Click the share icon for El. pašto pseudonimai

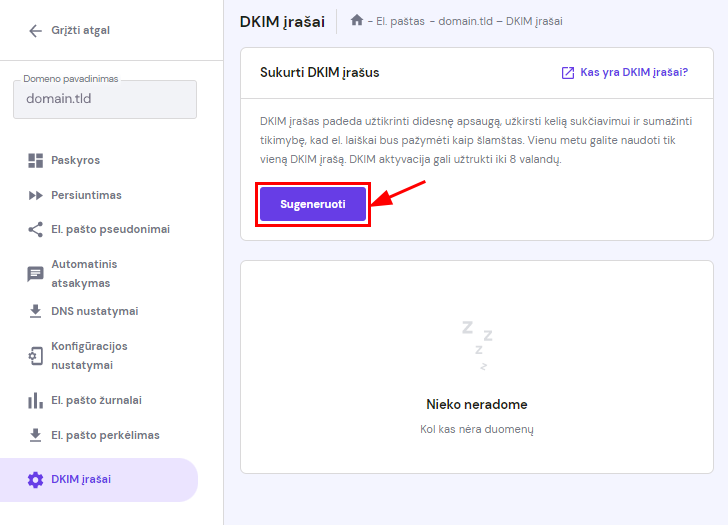pyautogui.click(x=36, y=229)
